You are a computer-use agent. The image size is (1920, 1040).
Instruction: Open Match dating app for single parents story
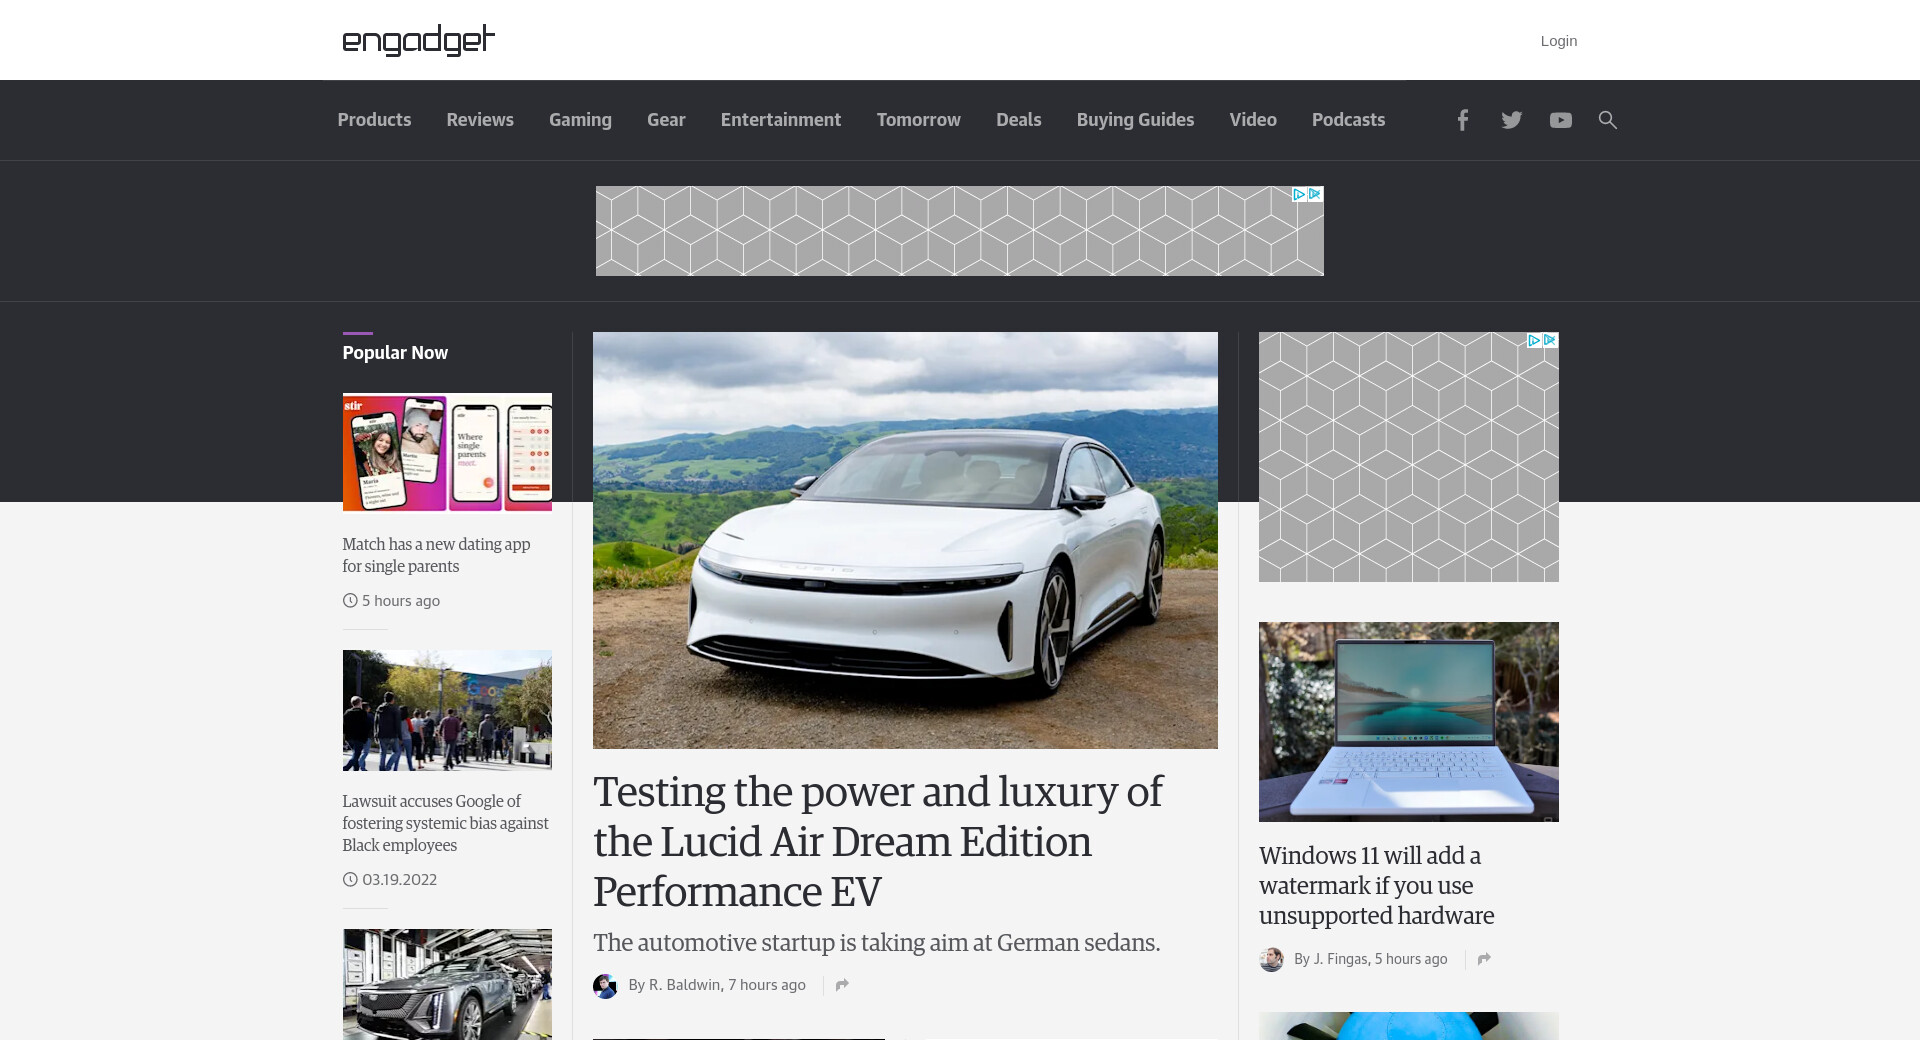point(437,555)
